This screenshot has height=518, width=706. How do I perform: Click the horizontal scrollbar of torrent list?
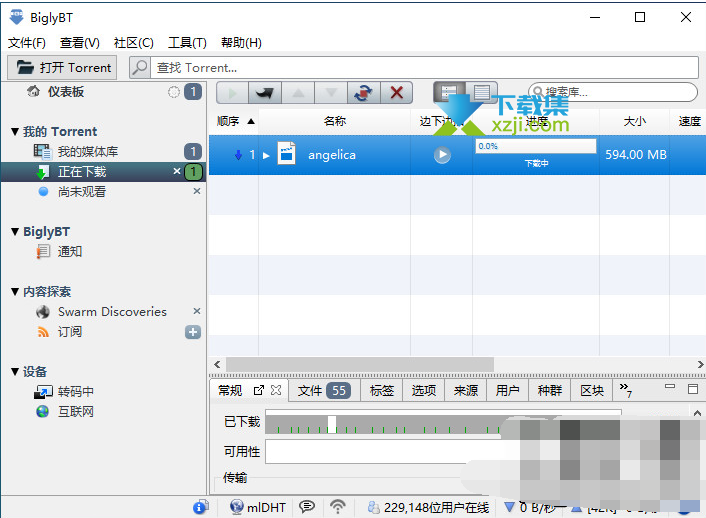(360, 364)
